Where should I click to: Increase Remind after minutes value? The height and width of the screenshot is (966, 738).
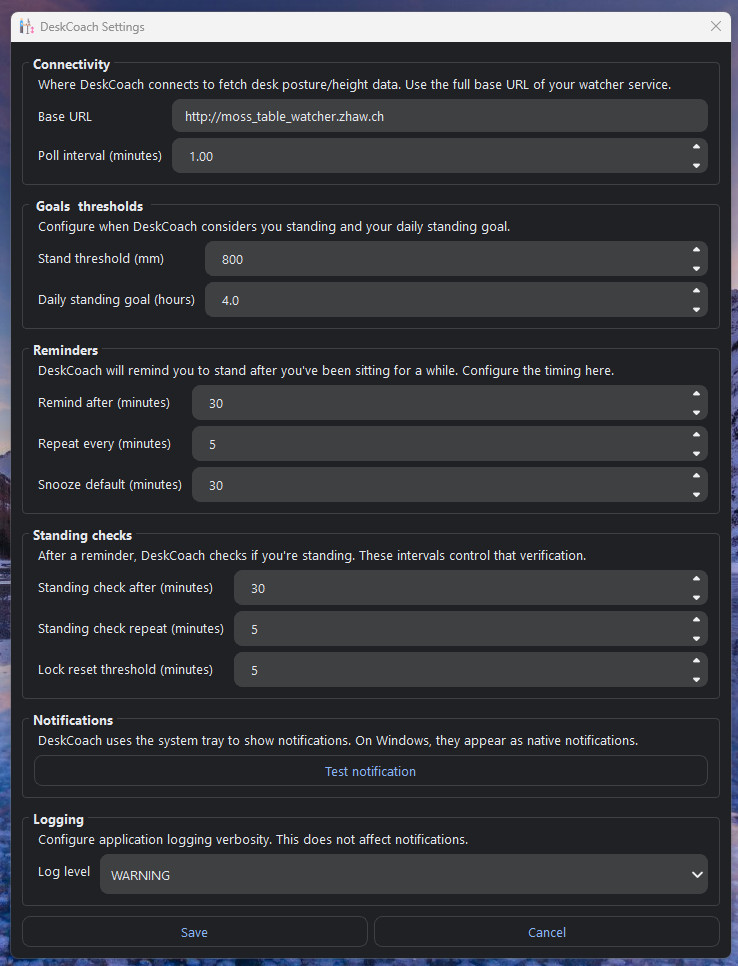click(696, 394)
